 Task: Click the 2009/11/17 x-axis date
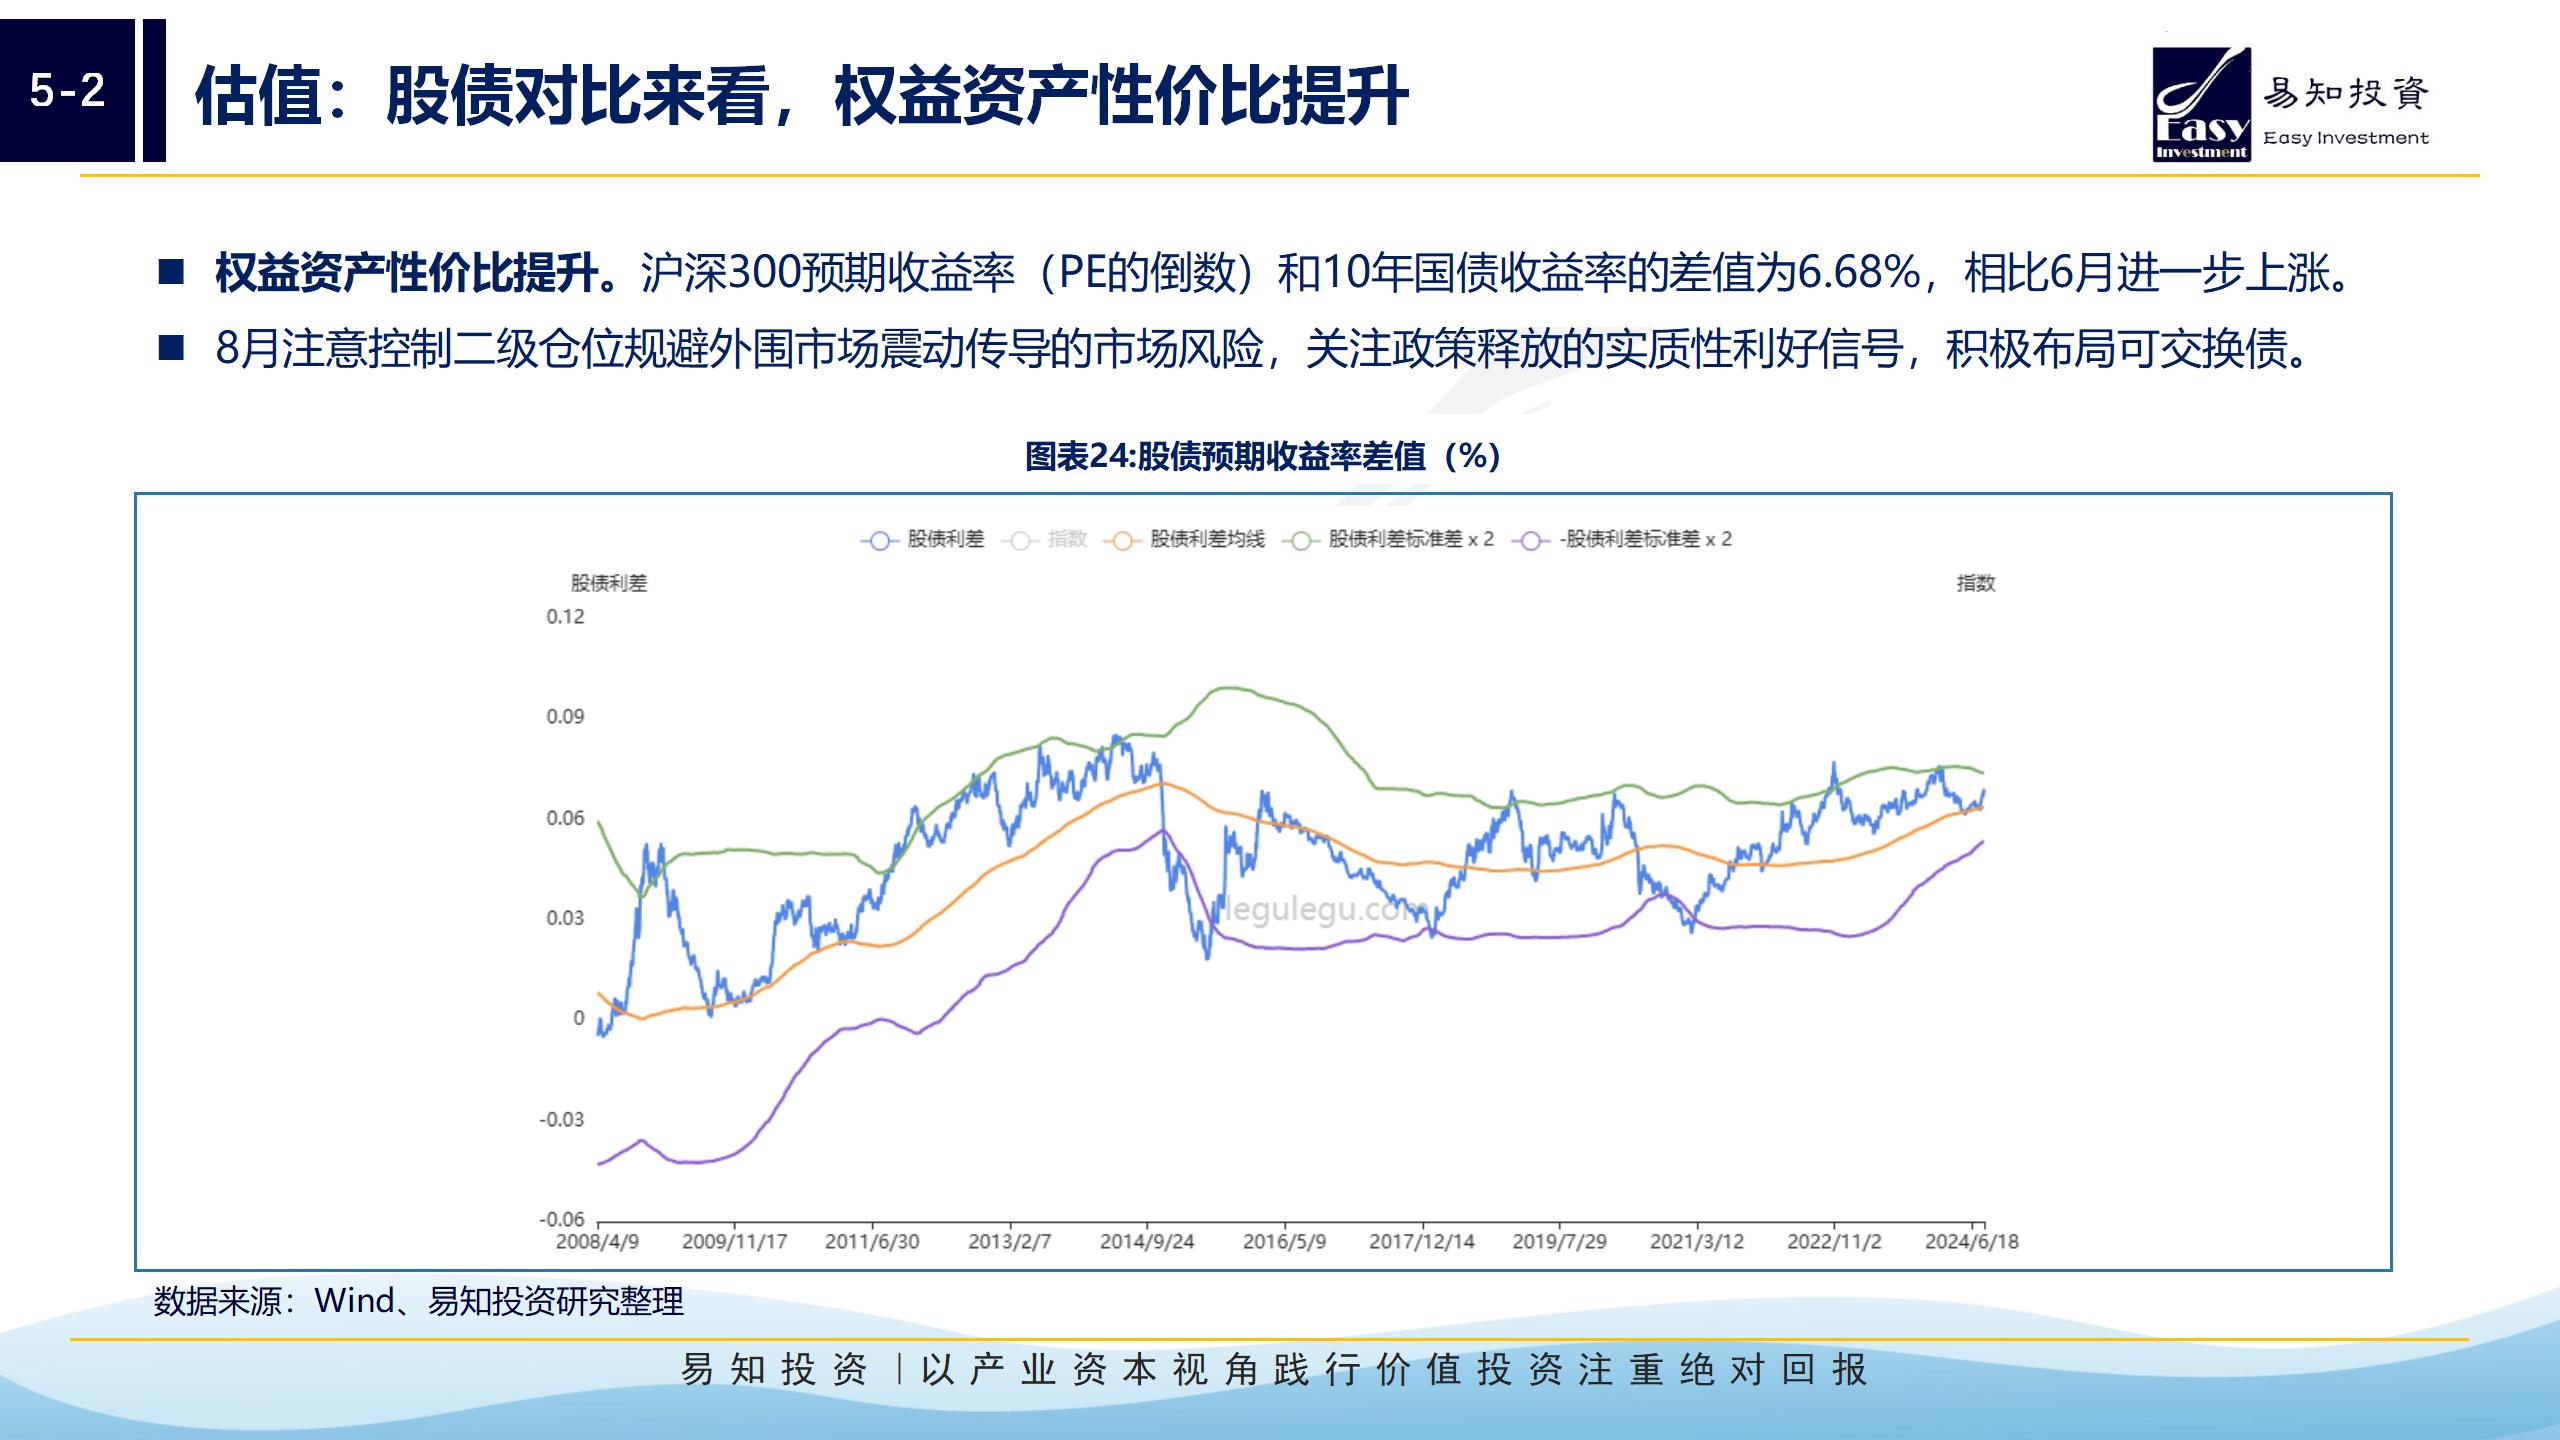(x=735, y=1242)
